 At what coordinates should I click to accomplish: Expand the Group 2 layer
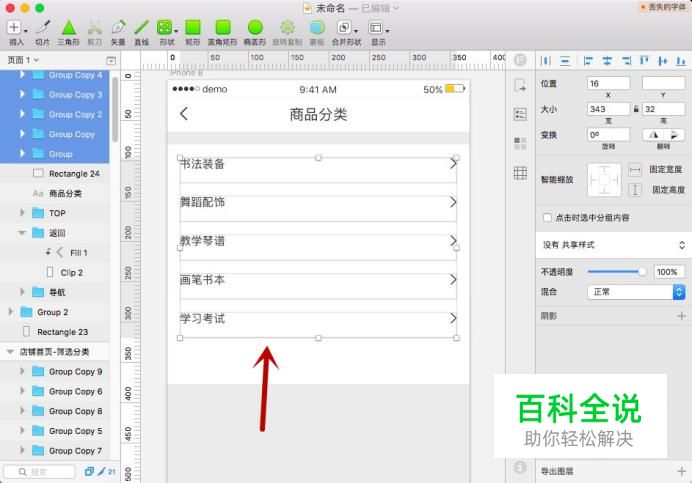pos(11,312)
